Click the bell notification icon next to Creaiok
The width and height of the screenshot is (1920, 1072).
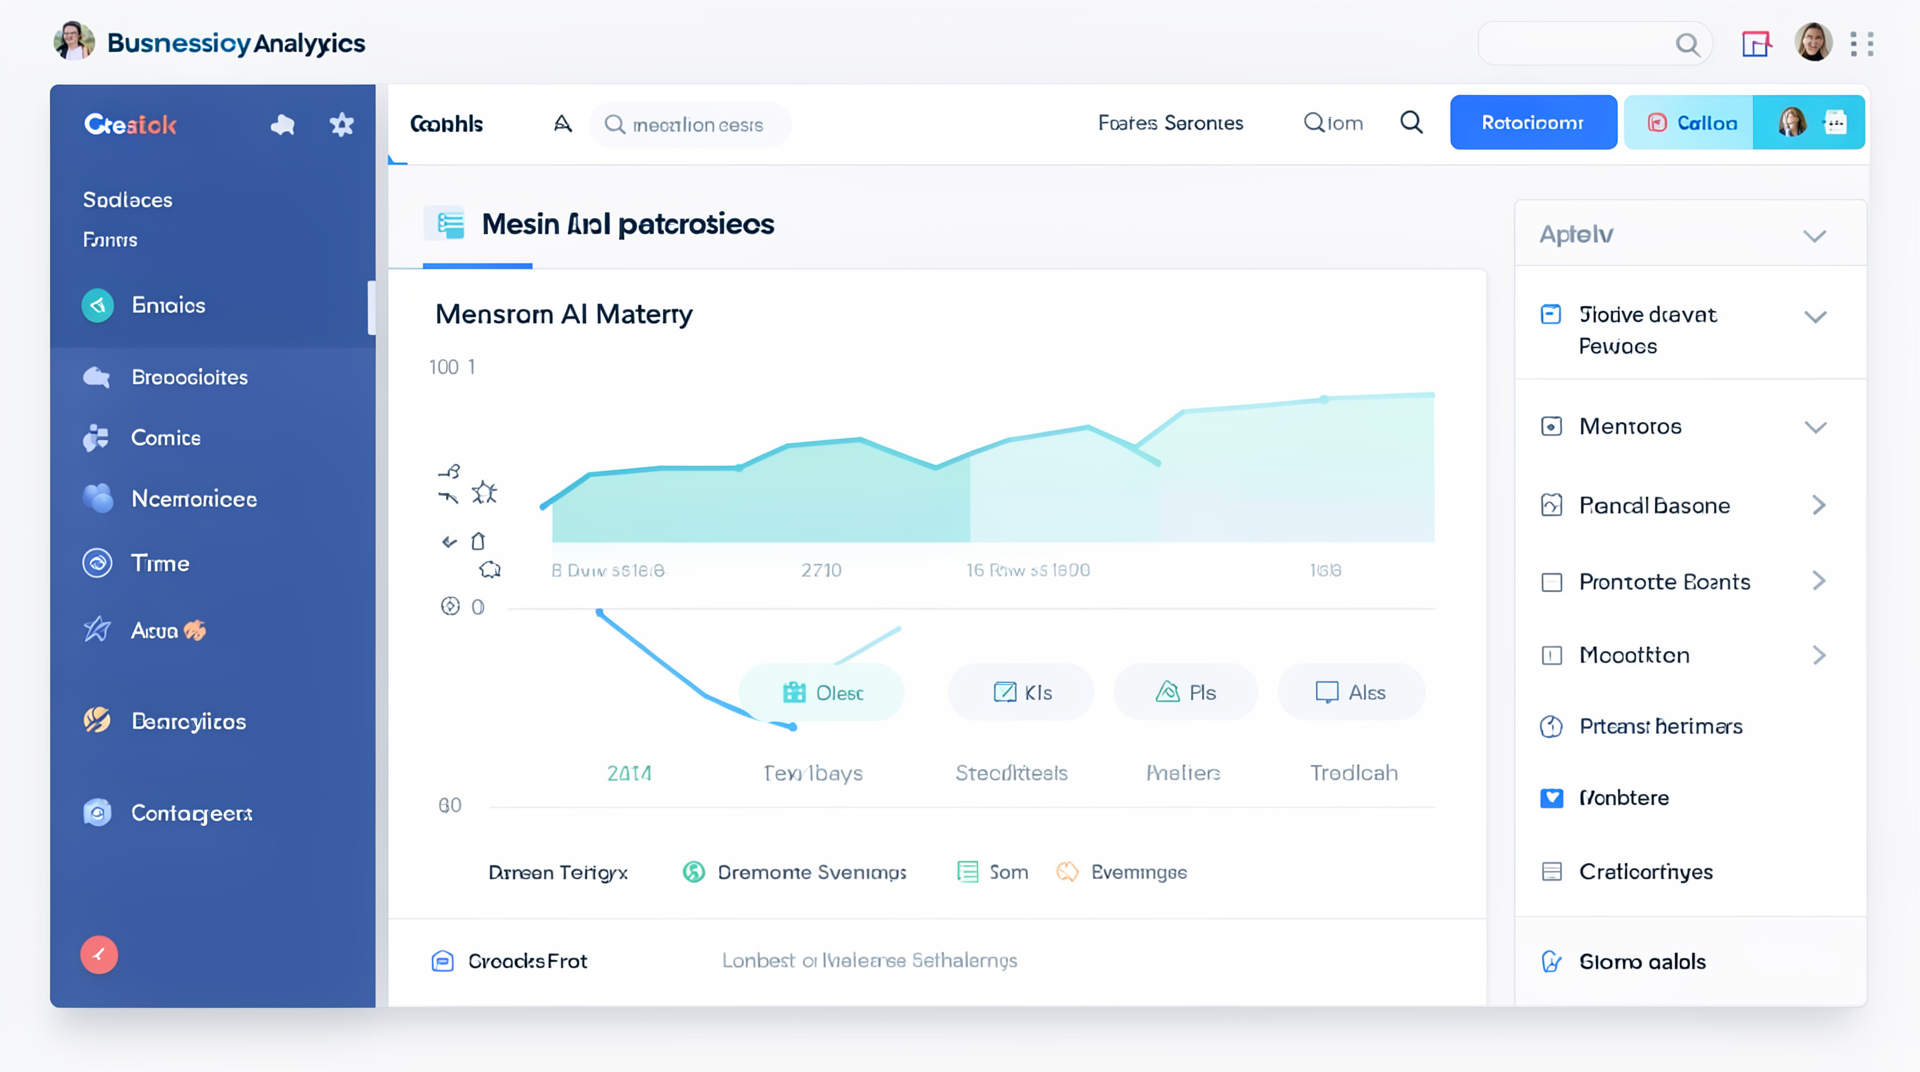pyautogui.click(x=283, y=124)
